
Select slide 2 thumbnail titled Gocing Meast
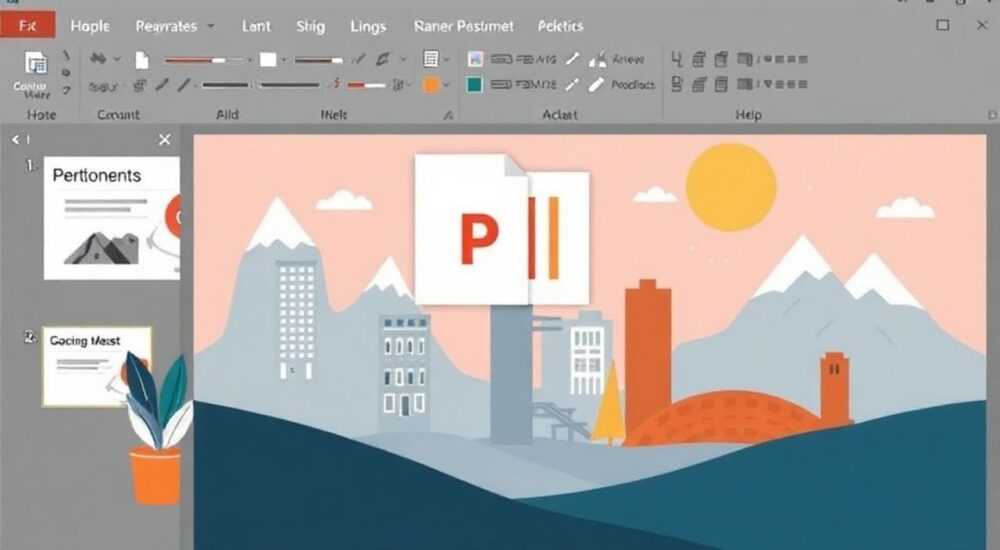[x=96, y=367]
